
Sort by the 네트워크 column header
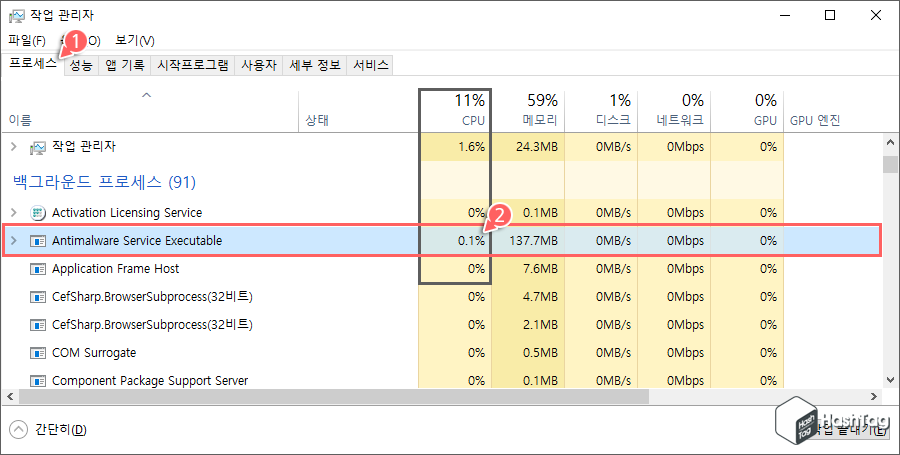pos(674,110)
